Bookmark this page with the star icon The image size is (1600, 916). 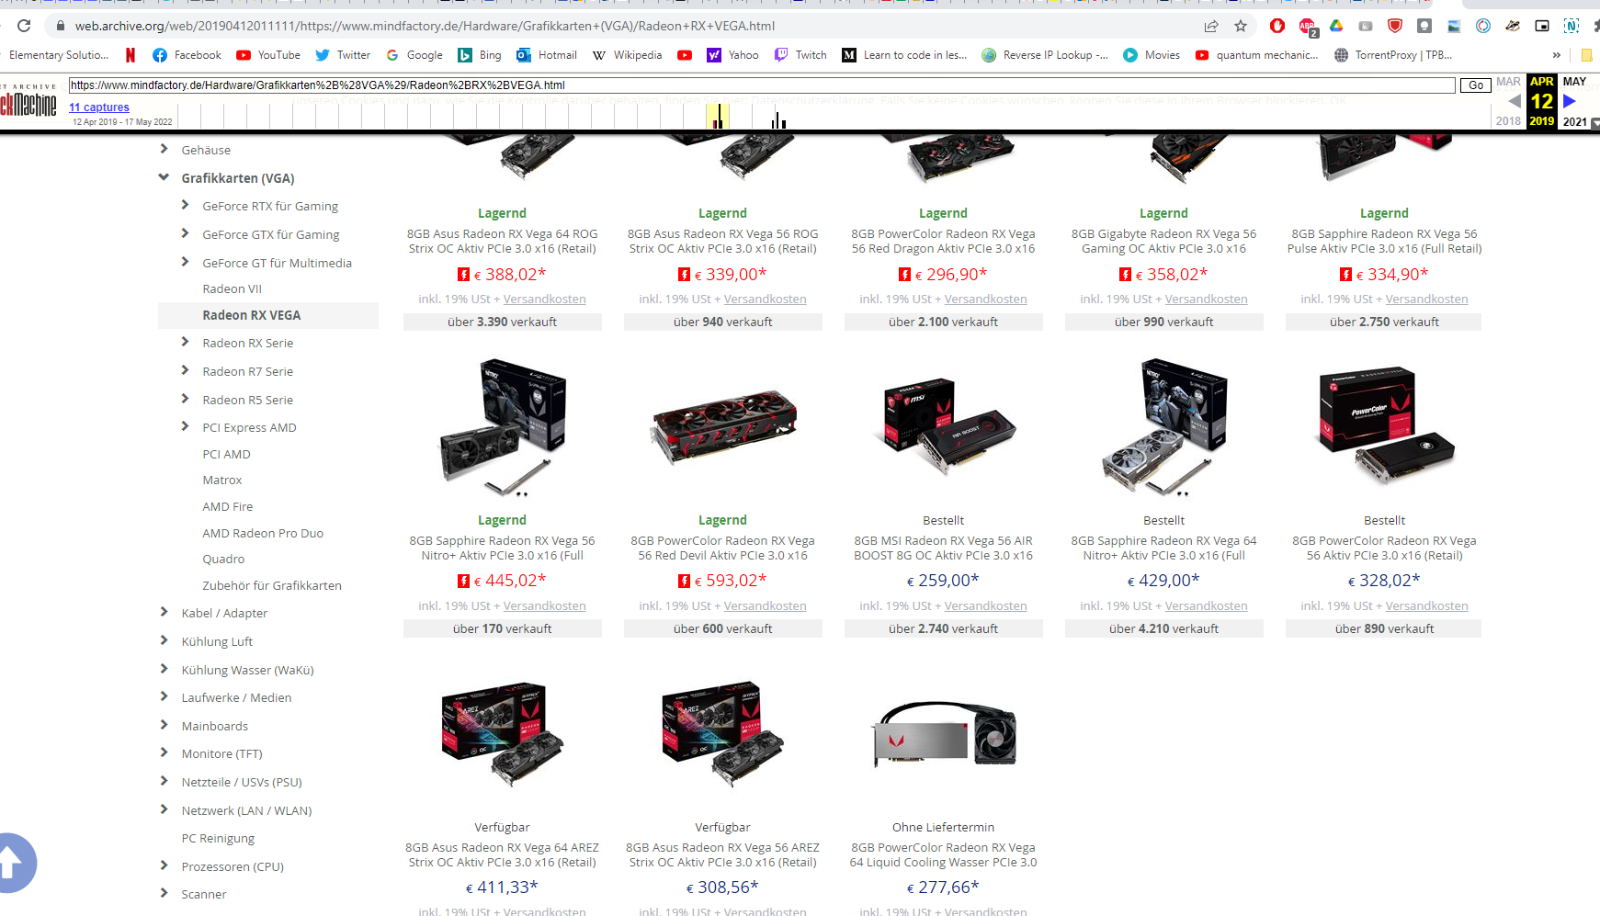(1241, 26)
